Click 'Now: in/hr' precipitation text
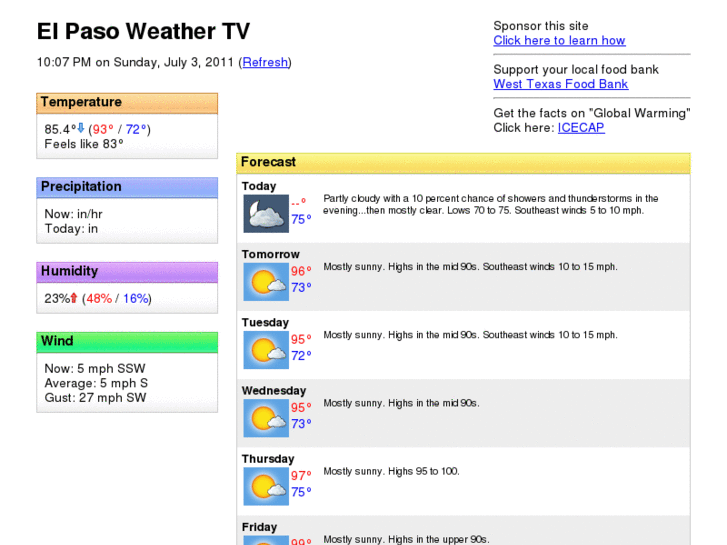Image resolution: width=727 pixels, height=545 pixels. (x=73, y=214)
